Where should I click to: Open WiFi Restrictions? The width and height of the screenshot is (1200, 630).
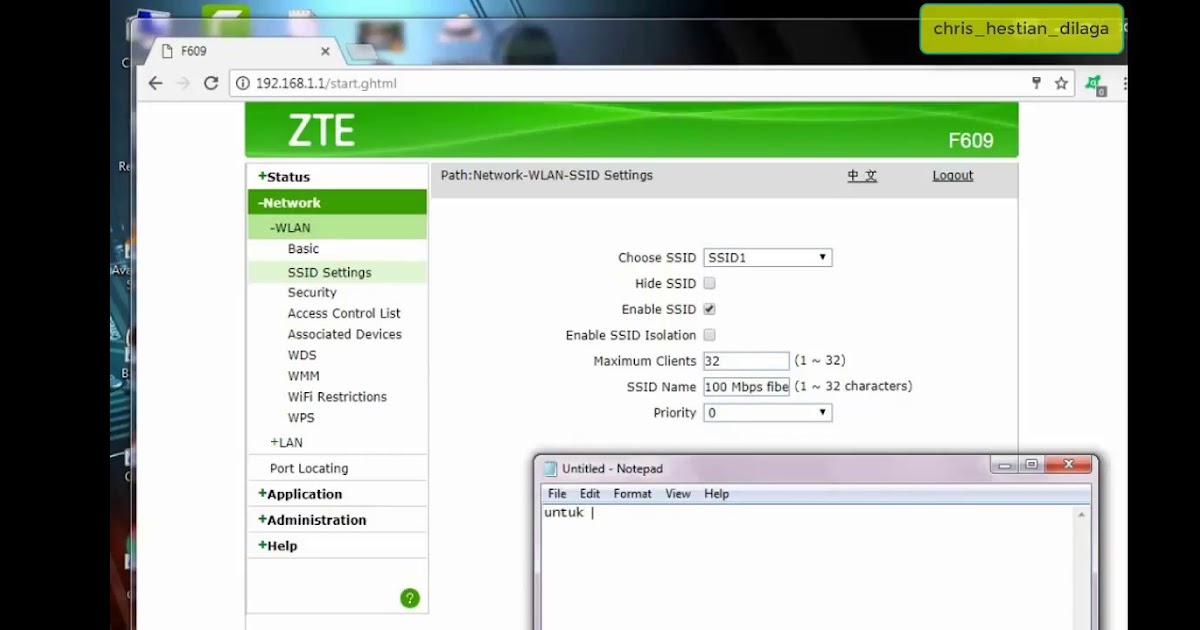tap(337, 397)
